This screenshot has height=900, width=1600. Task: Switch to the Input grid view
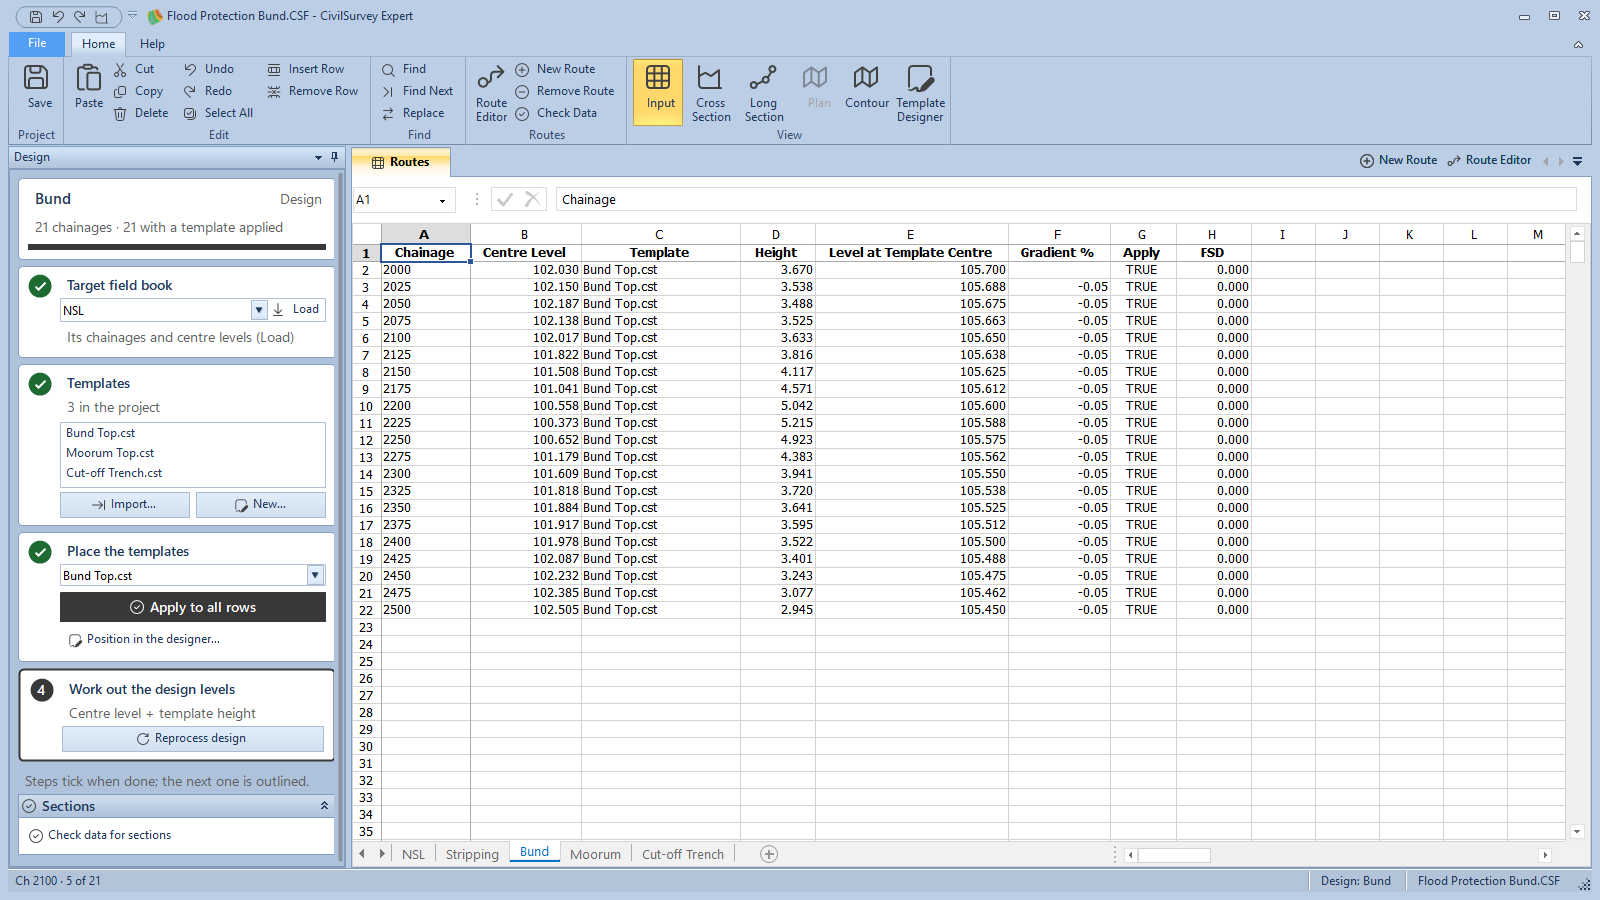[x=659, y=91]
